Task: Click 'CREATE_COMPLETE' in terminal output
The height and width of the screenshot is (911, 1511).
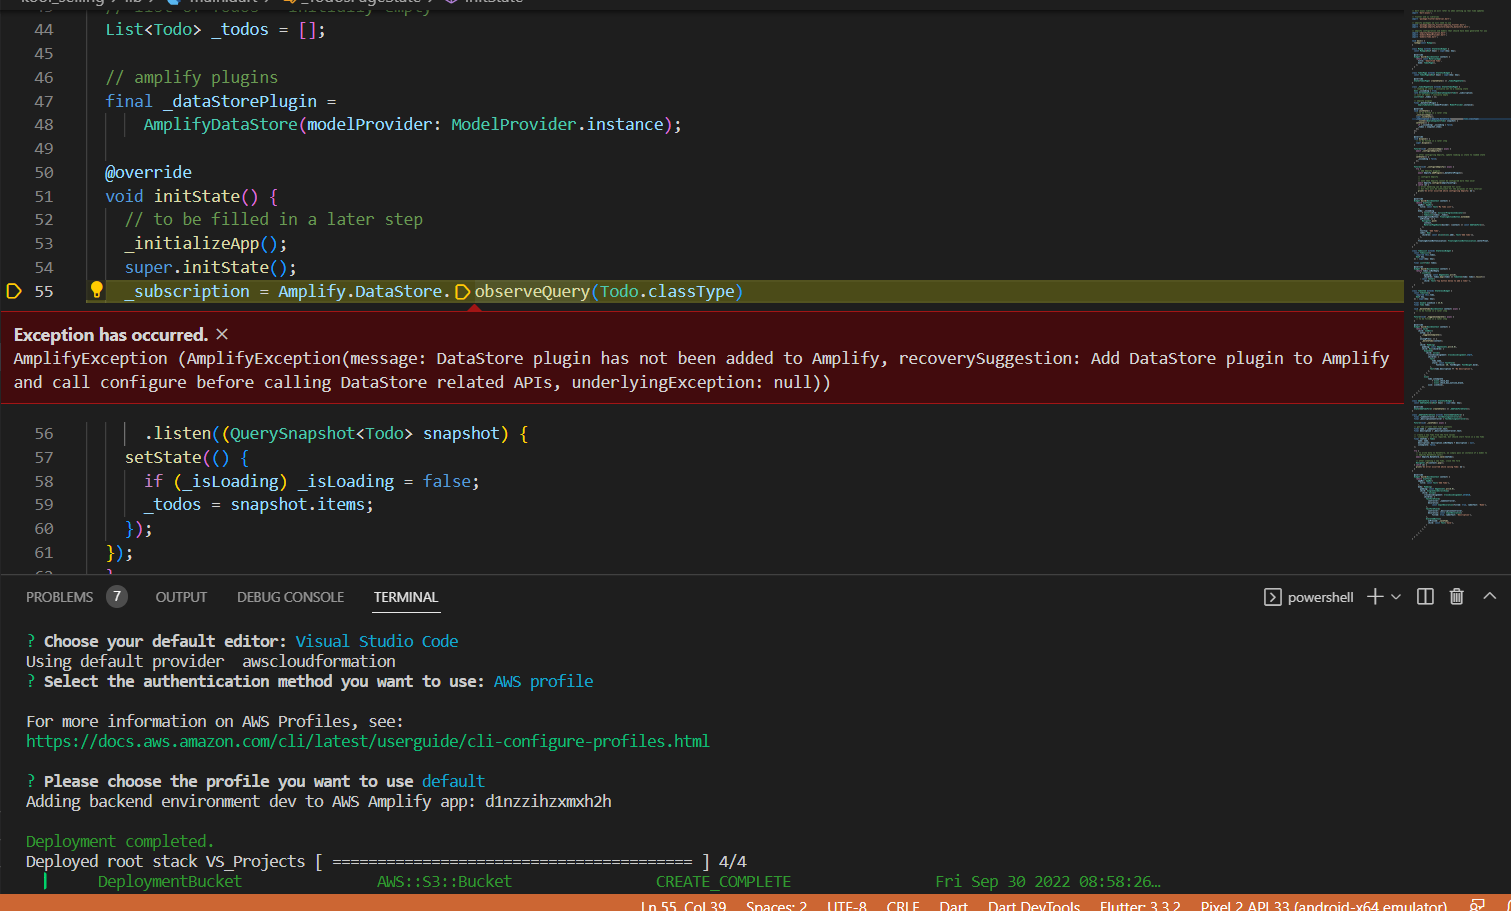Action: pyautogui.click(x=723, y=881)
